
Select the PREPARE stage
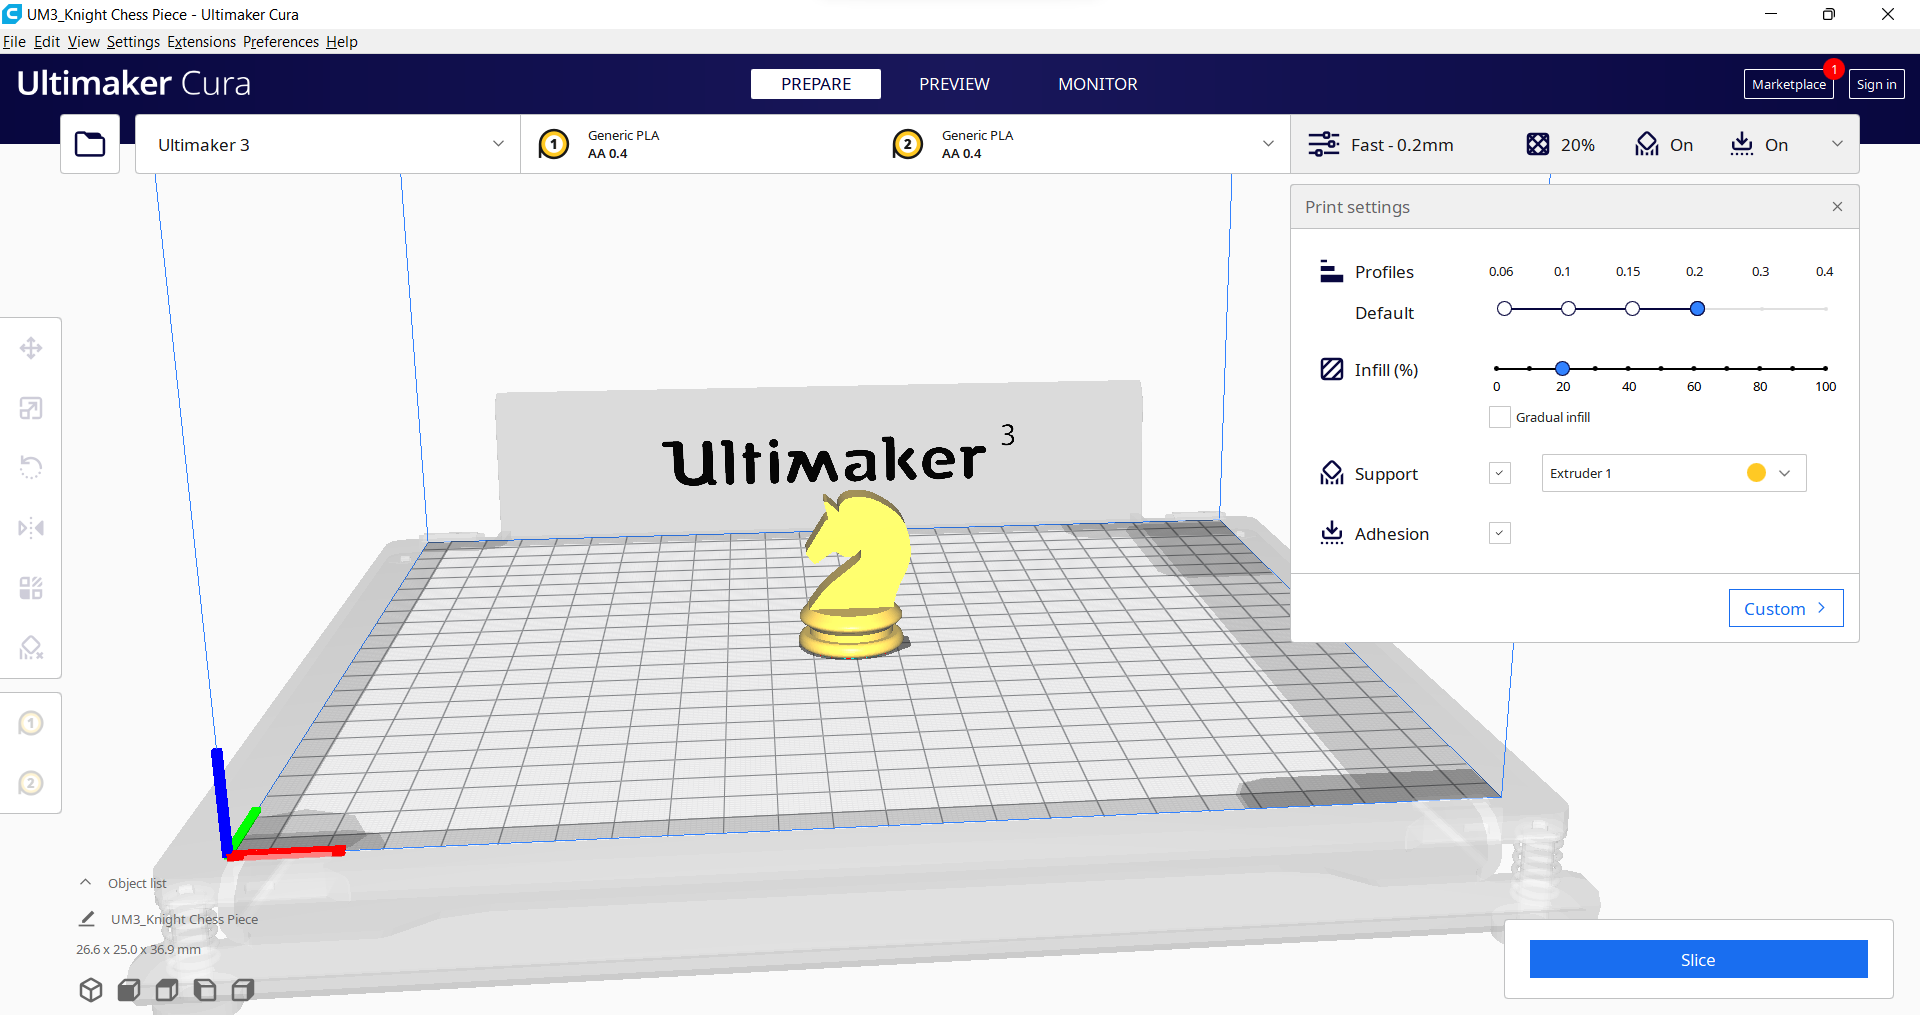click(x=816, y=84)
